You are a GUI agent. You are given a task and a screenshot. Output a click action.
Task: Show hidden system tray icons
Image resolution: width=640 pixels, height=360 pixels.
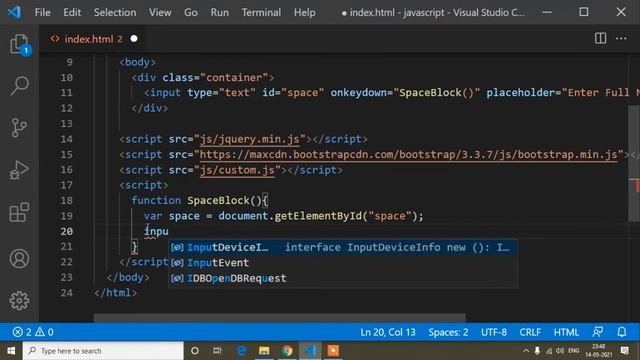pos(526,351)
